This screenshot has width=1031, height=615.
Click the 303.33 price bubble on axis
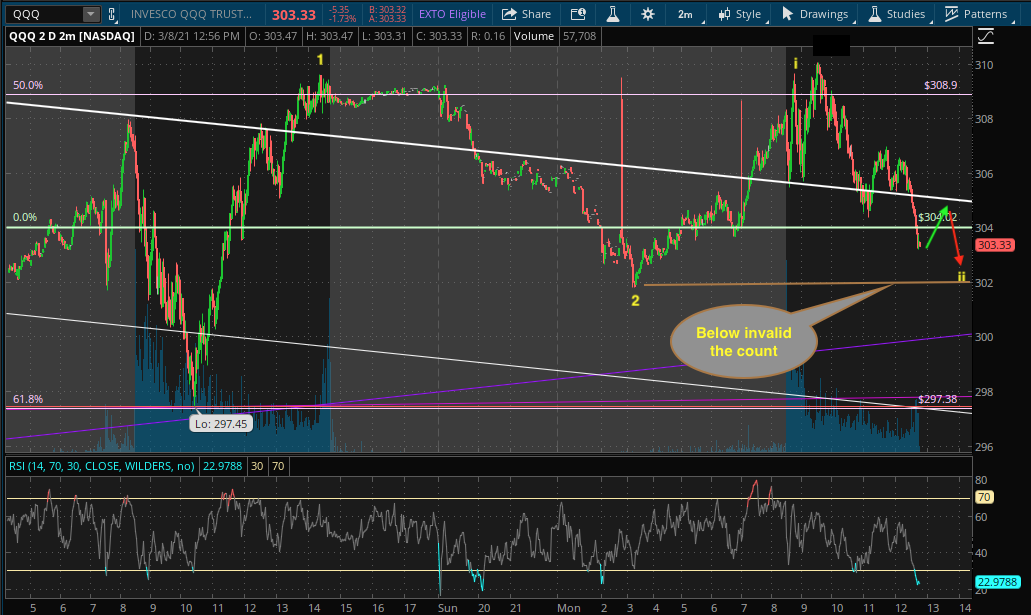click(994, 245)
